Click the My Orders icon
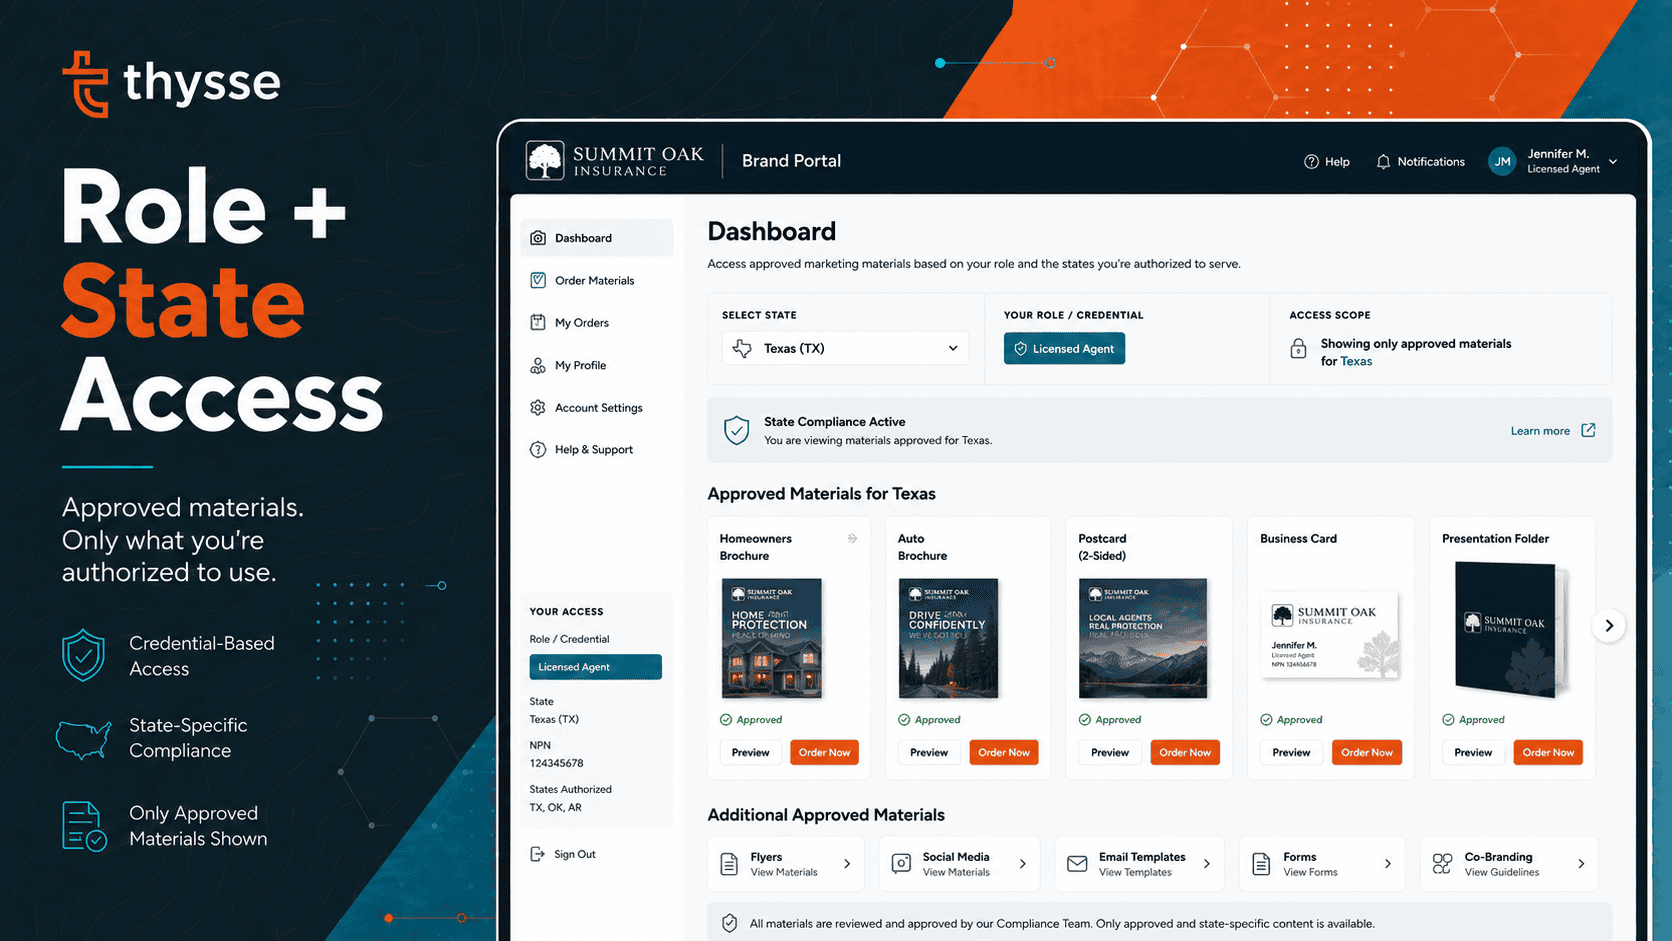Screen dimensions: 1672x941 (538, 322)
